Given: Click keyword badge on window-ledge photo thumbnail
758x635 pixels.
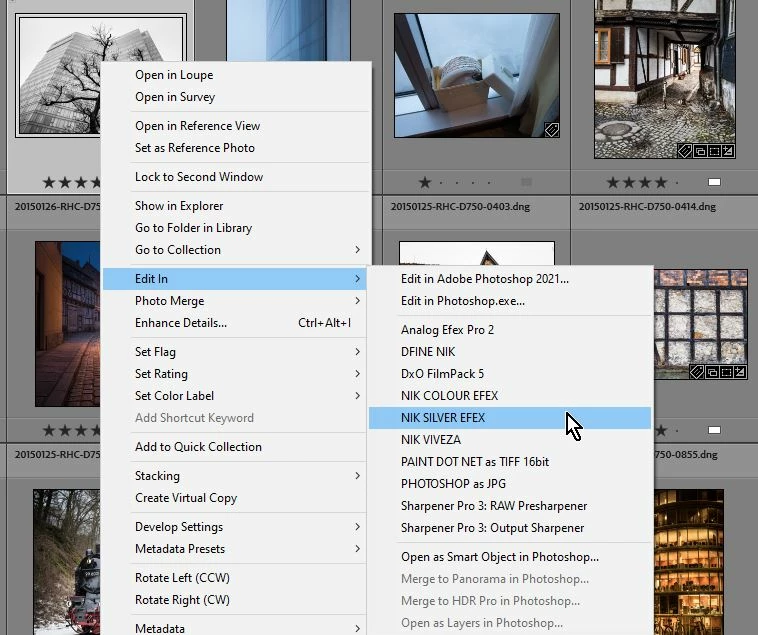Looking at the screenshot, I should coord(552,130).
